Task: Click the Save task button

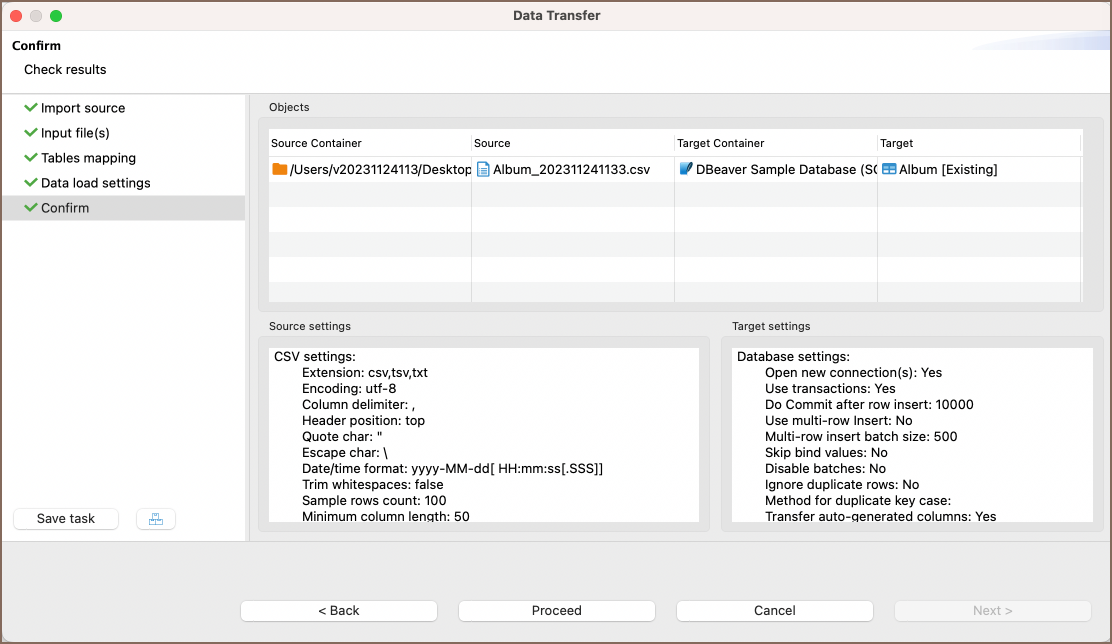Action: [x=66, y=519]
